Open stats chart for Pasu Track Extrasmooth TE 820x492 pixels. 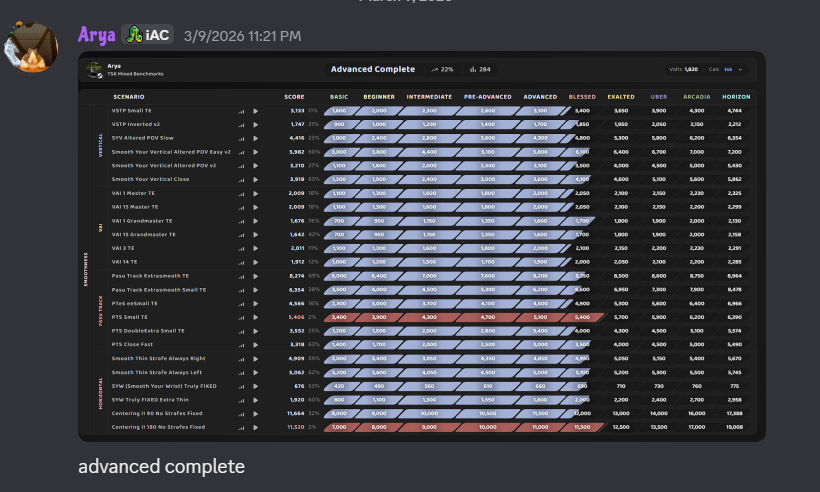click(241, 277)
